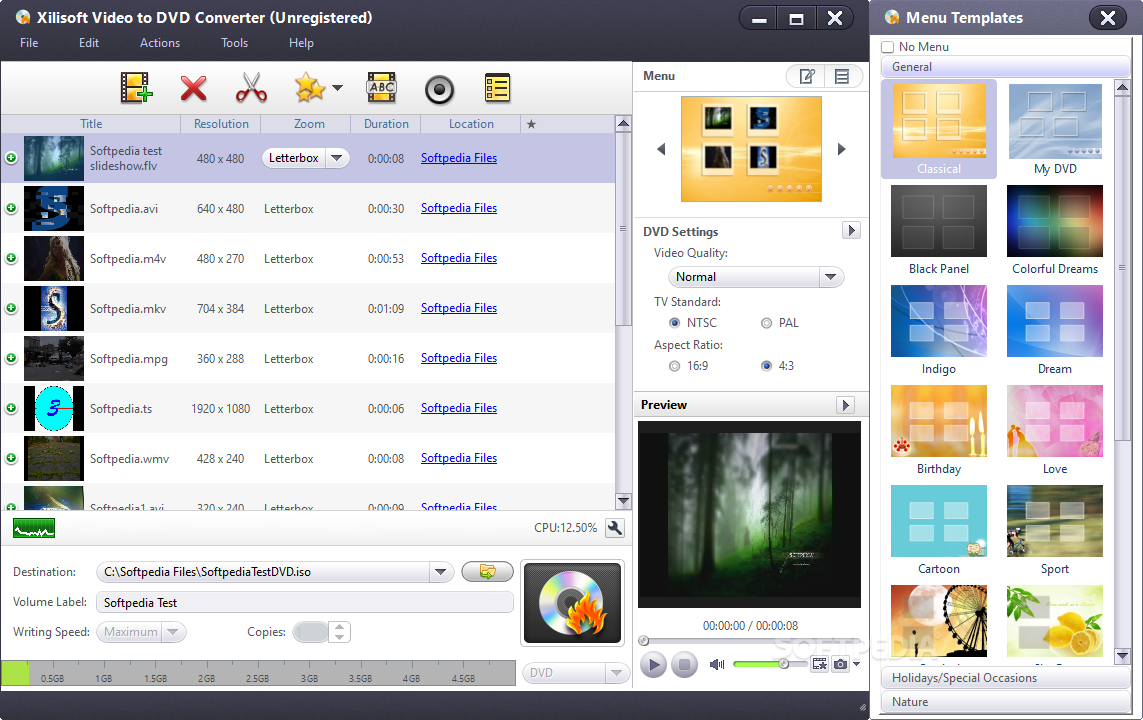Expand Softpedia.ts row plus icon
Image resolution: width=1143 pixels, height=720 pixels.
[x=11, y=408]
